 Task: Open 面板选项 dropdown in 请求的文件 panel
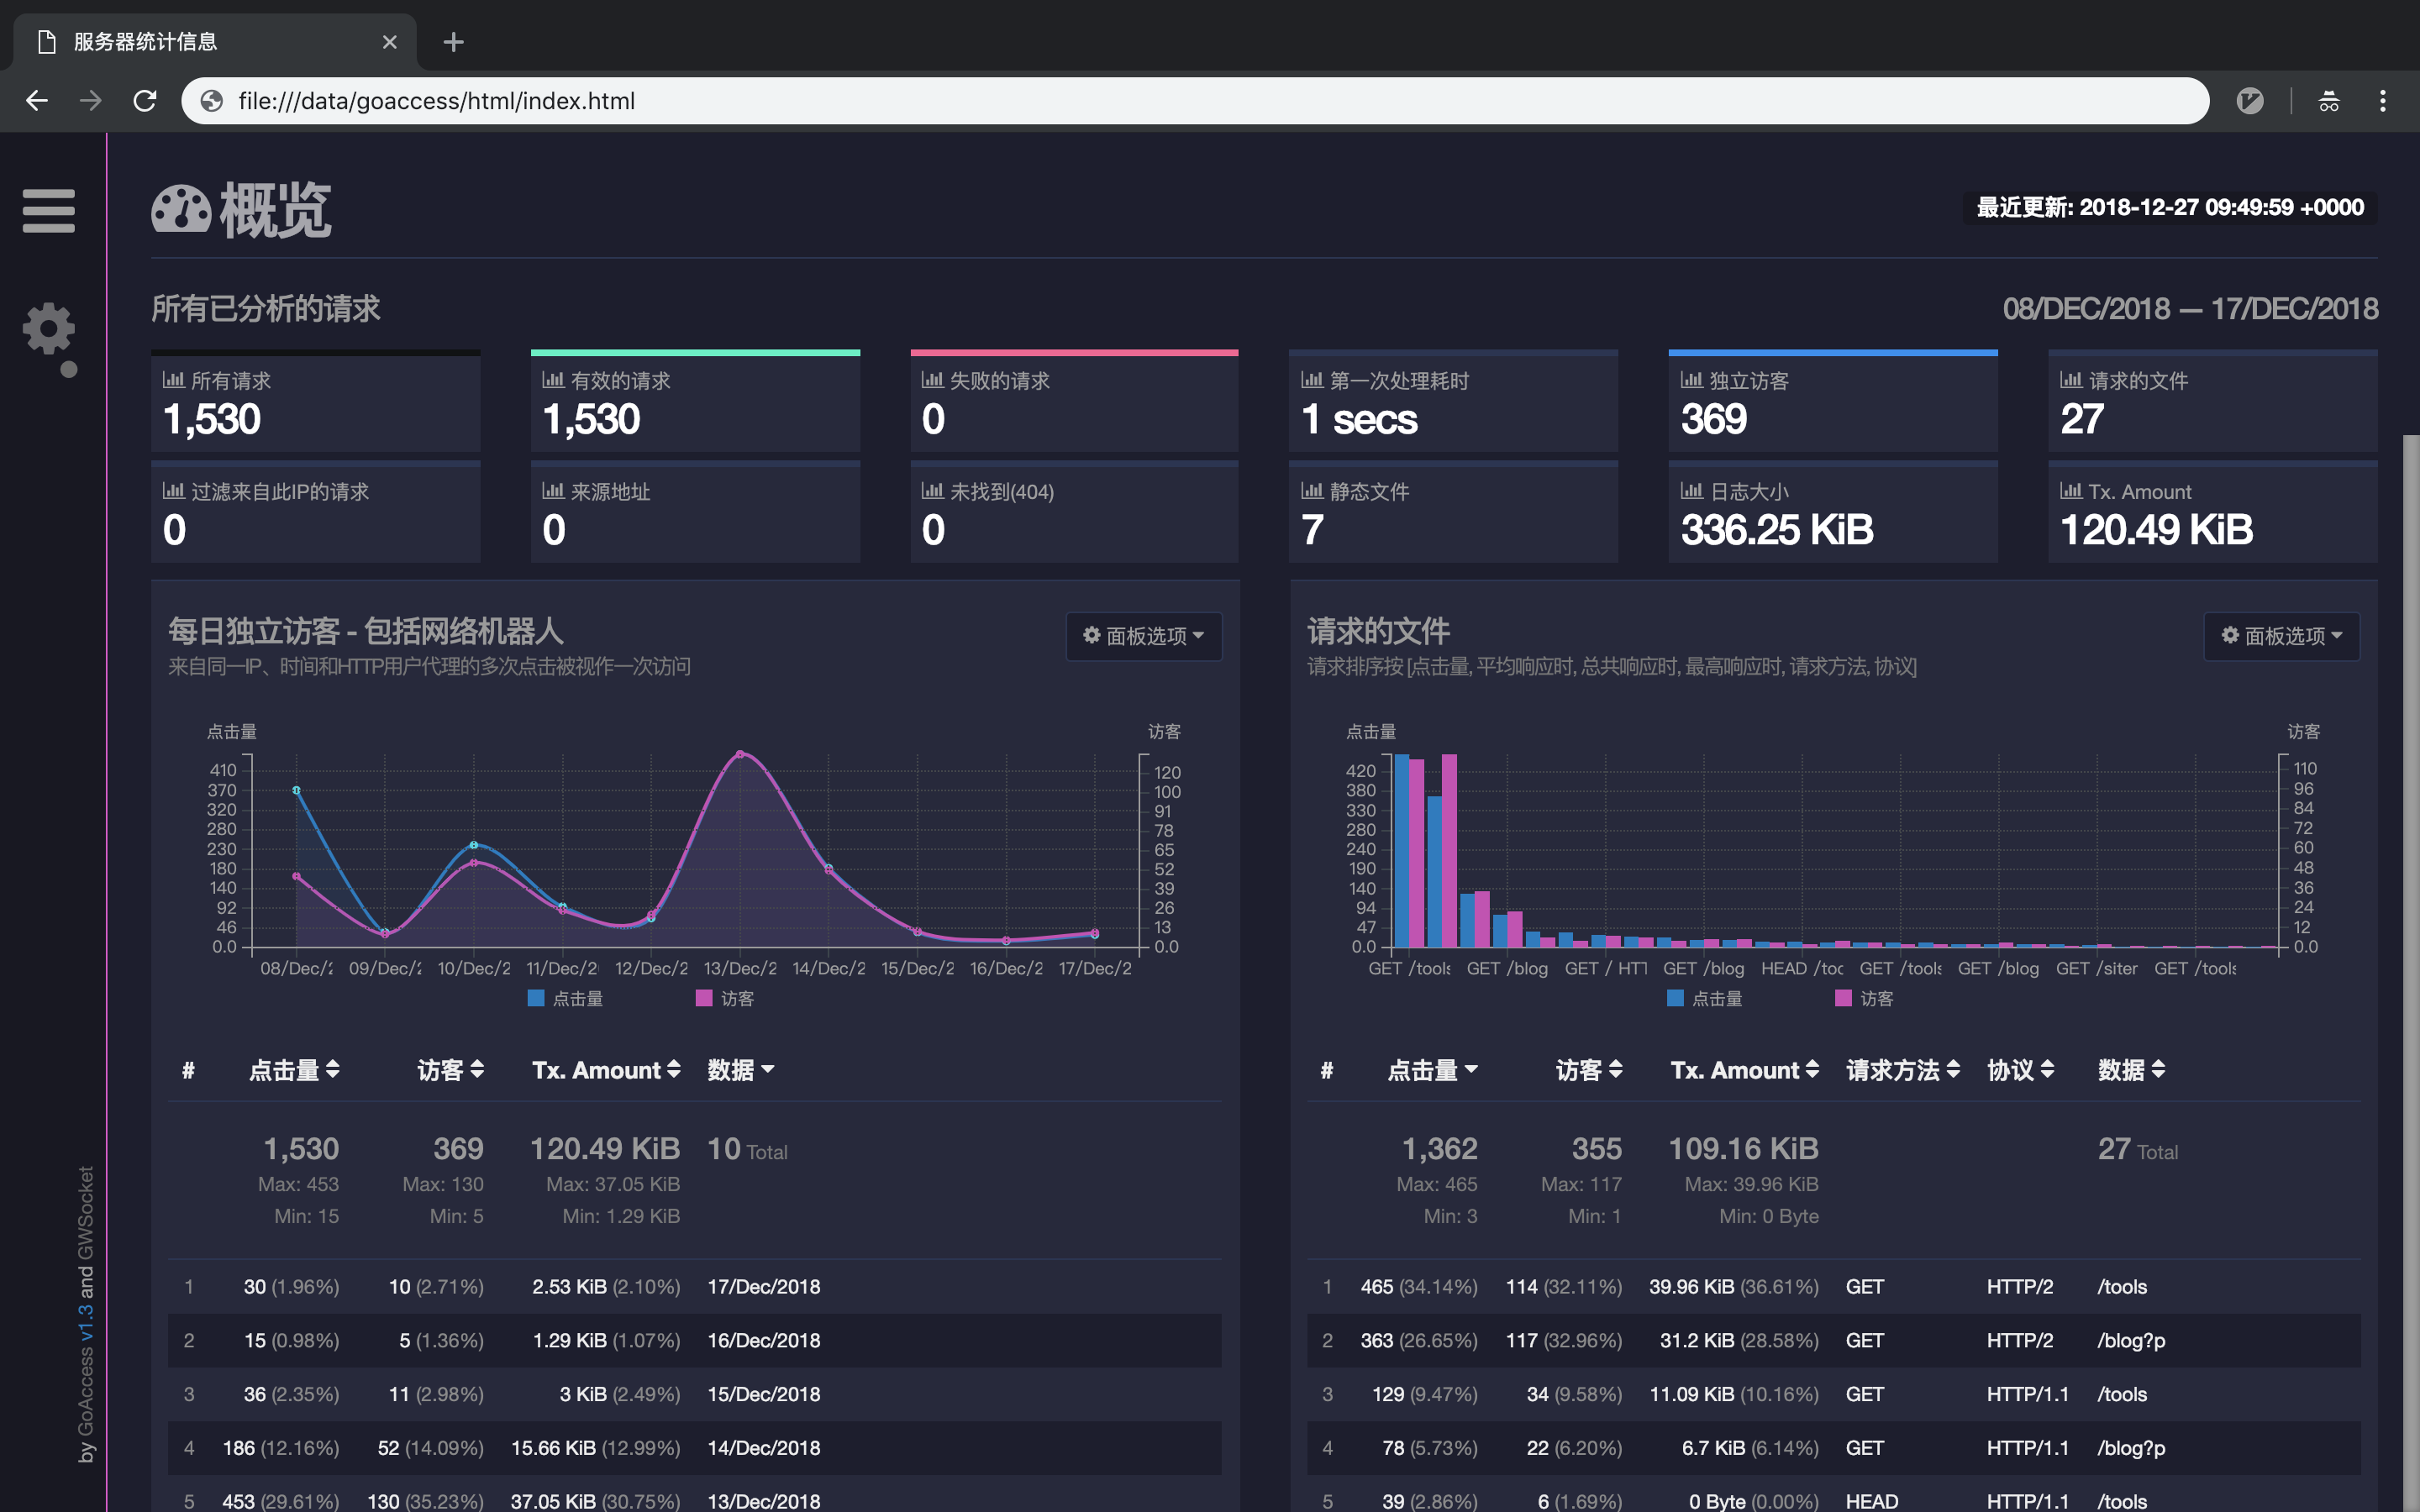tap(2282, 636)
